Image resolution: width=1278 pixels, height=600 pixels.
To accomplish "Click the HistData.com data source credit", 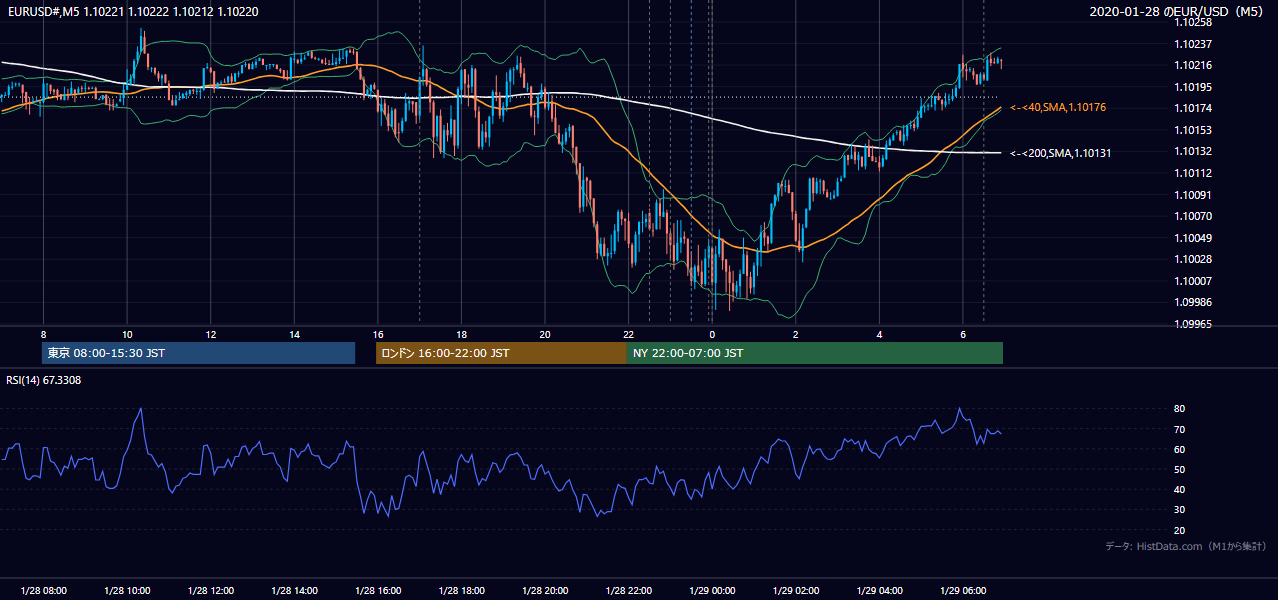I will click(1185, 546).
